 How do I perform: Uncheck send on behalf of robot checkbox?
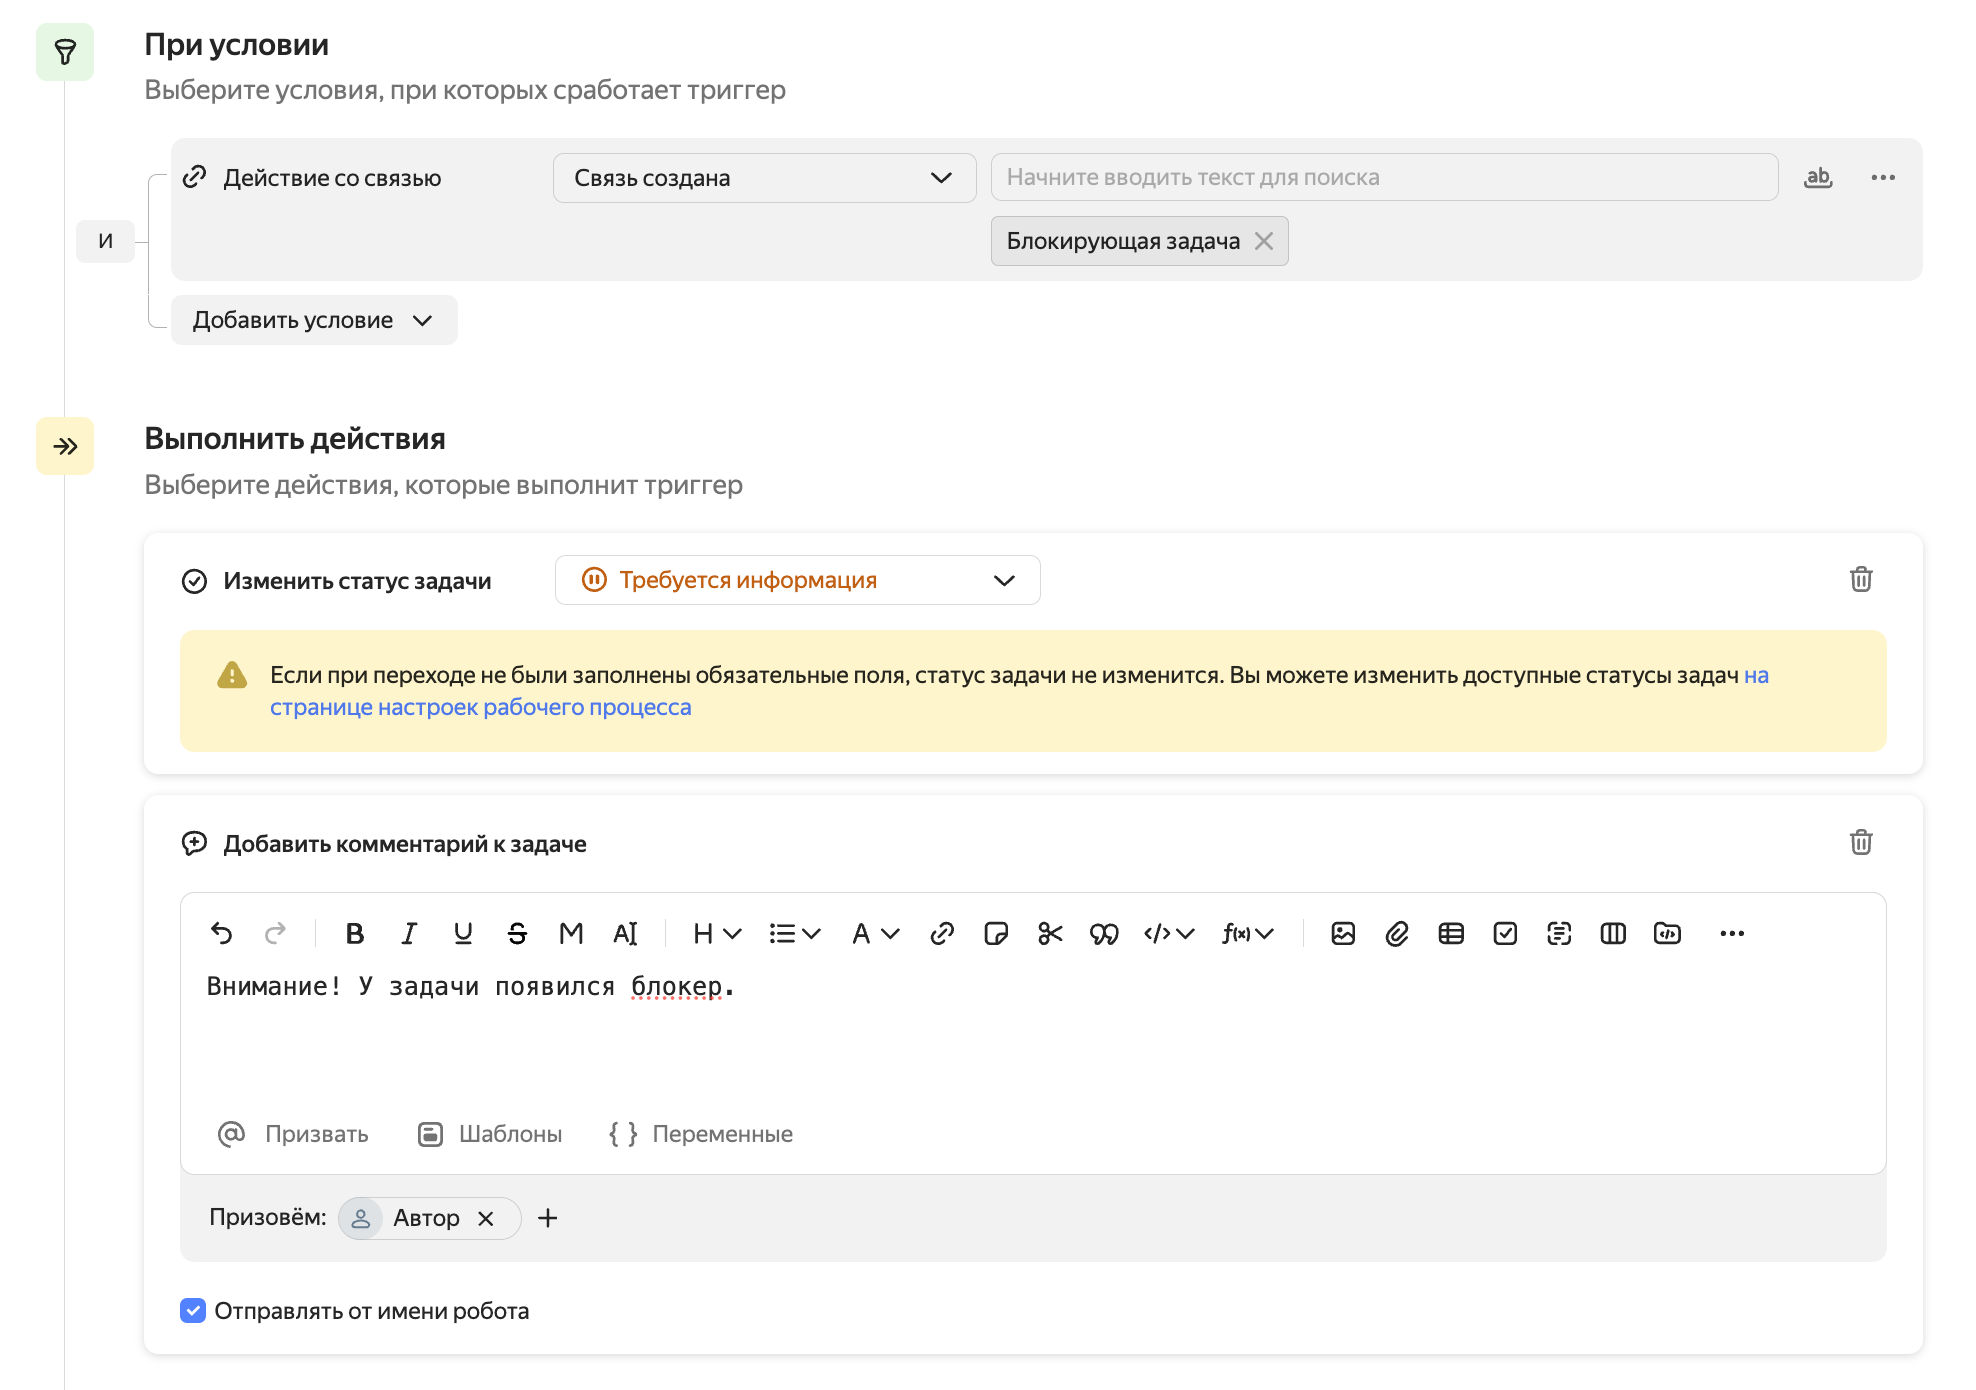coord(193,1310)
